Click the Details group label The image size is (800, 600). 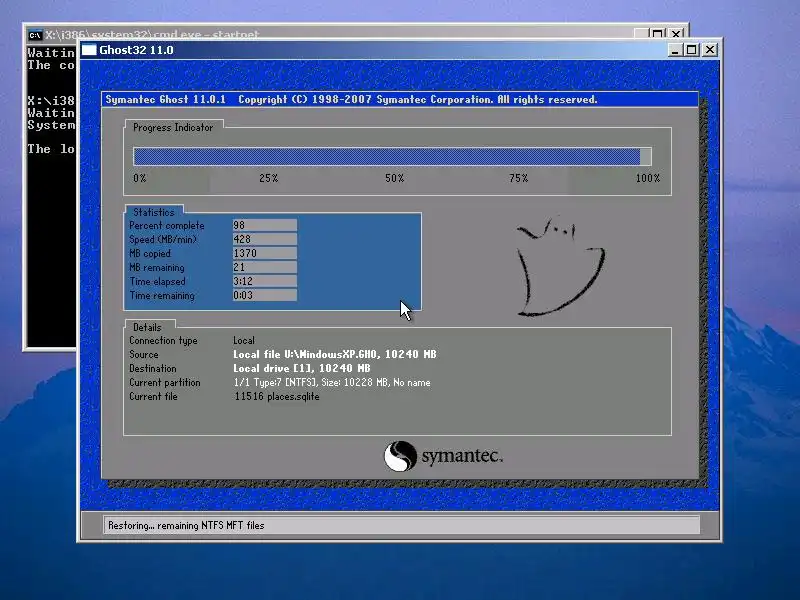147,327
